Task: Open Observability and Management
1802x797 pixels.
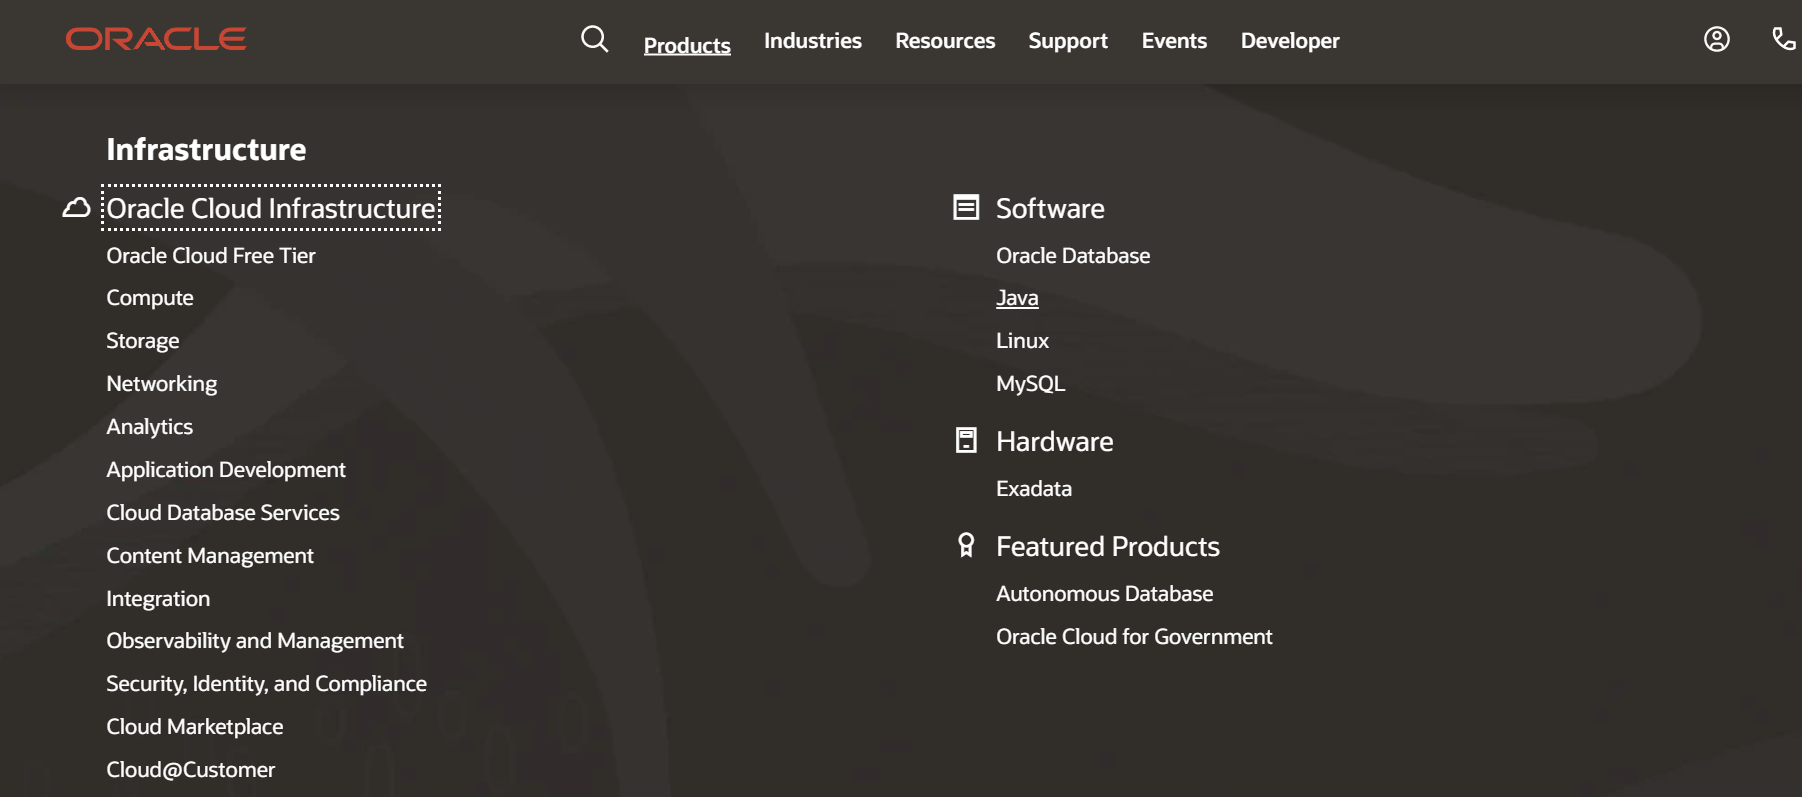Action: point(255,641)
